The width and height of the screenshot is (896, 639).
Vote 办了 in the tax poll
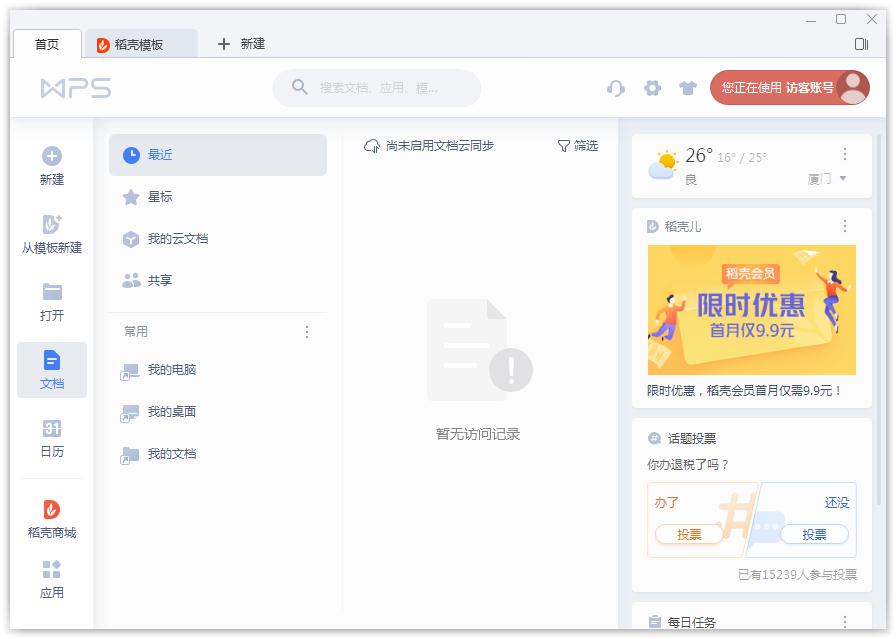(x=691, y=534)
